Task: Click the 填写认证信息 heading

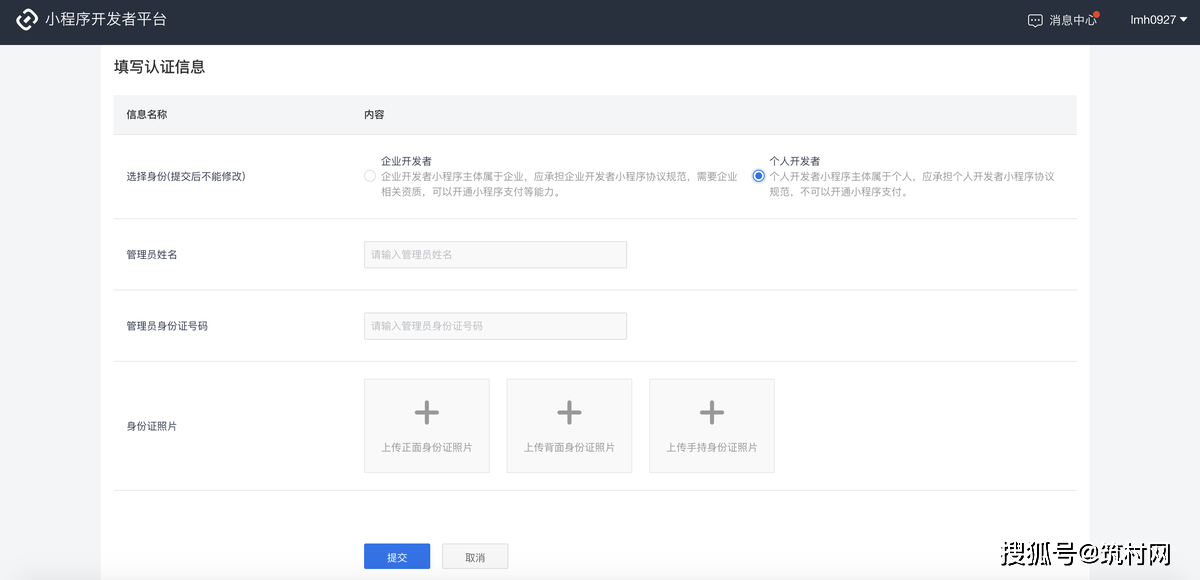Action: (x=160, y=67)
